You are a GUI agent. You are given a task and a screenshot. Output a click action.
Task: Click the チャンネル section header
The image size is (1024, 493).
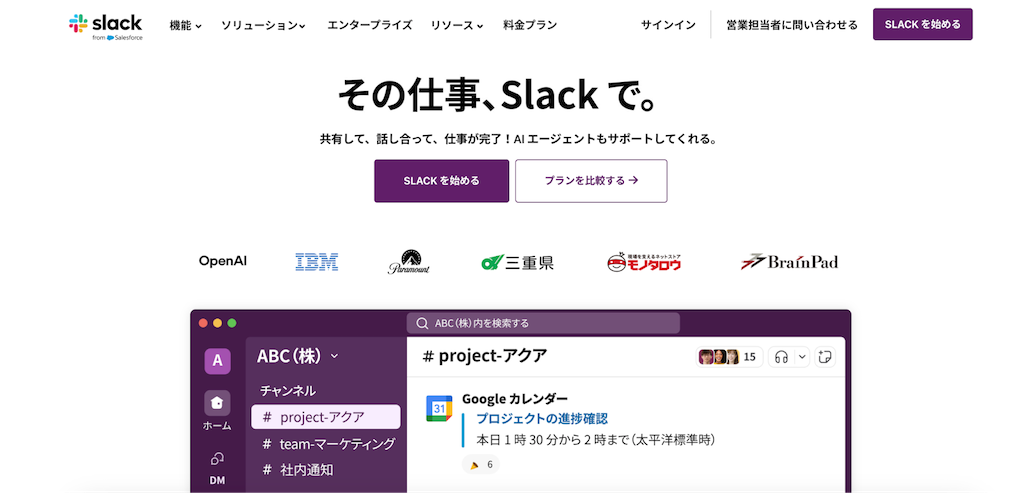pyautogui.click(x=288, y=390)
